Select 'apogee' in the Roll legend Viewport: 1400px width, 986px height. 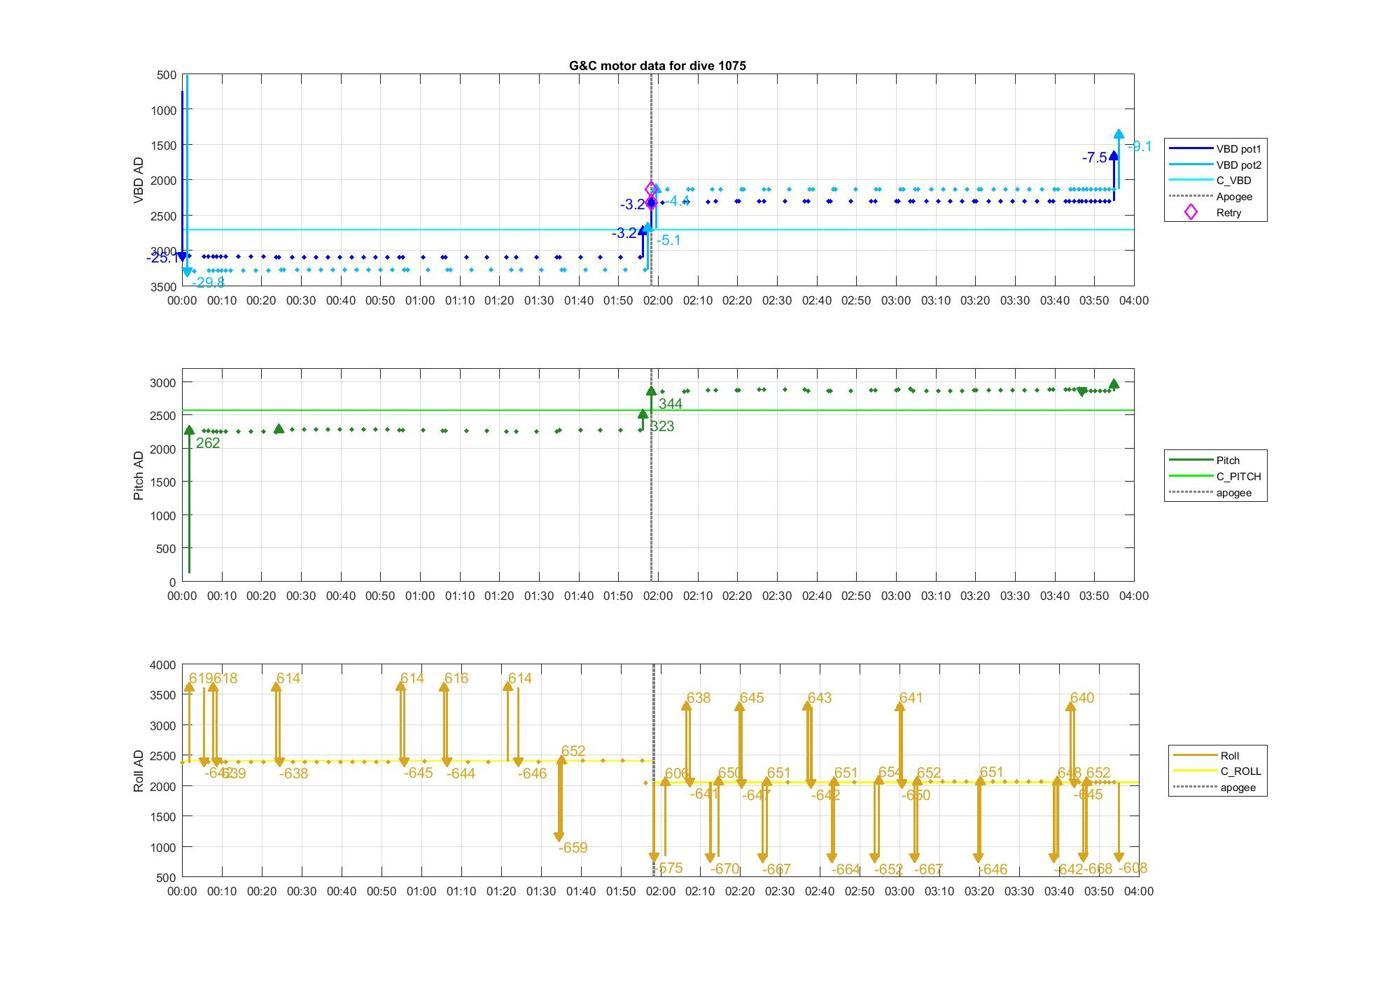pos(1238,788)
